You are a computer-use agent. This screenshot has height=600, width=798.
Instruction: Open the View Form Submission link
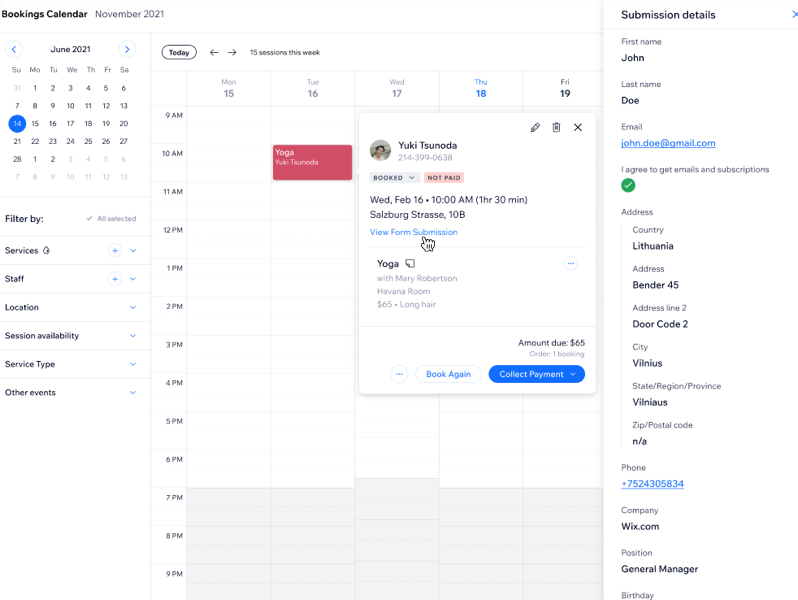(x=413, y=232)
